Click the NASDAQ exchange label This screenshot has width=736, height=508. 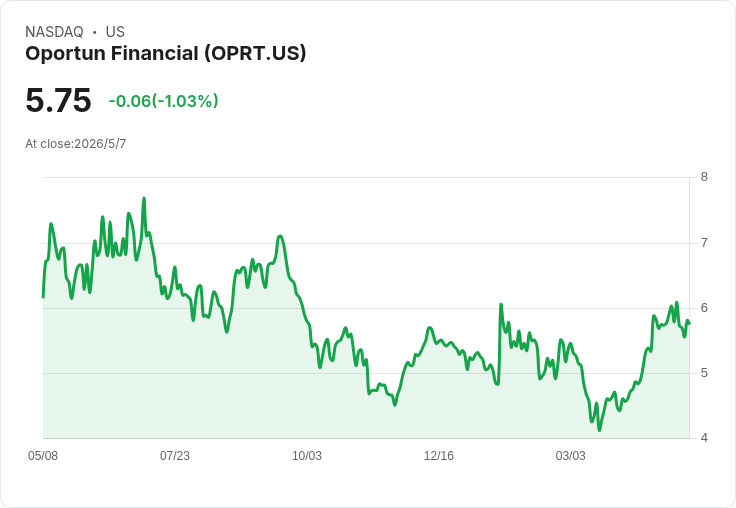54,32
